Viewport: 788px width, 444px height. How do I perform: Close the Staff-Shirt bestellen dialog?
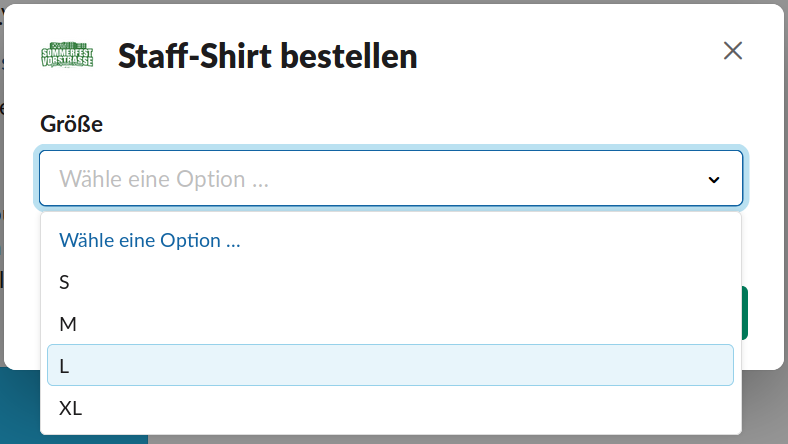click(733, 51)
